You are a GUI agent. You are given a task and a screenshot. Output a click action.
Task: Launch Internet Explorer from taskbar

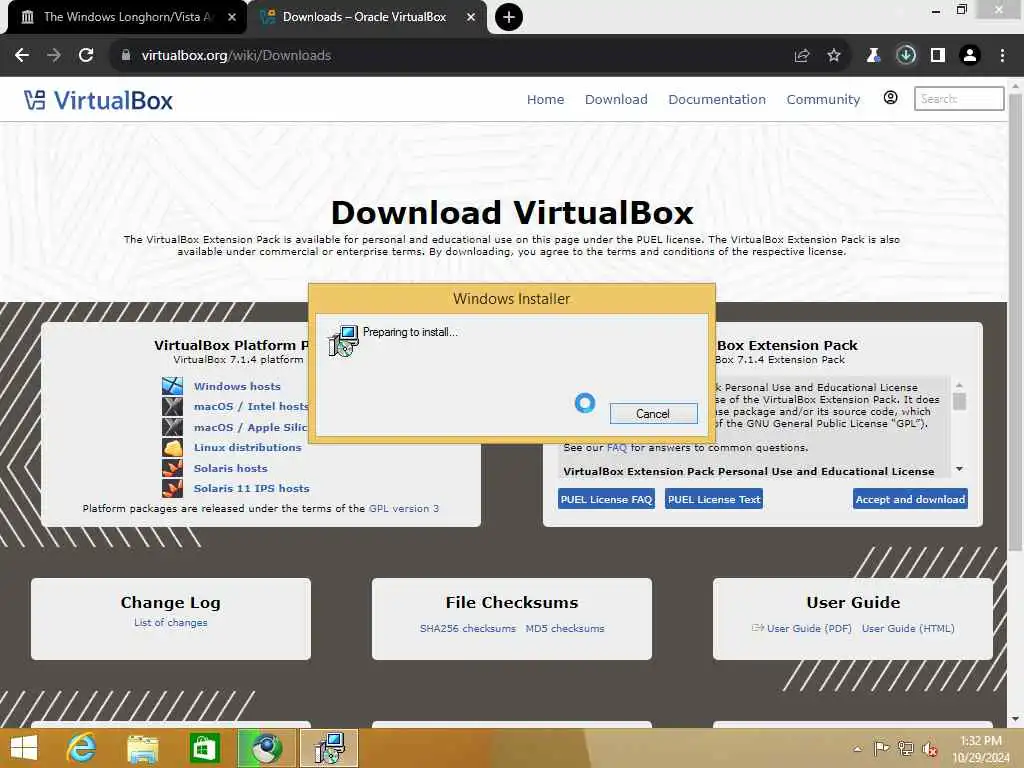coord(81,748)
